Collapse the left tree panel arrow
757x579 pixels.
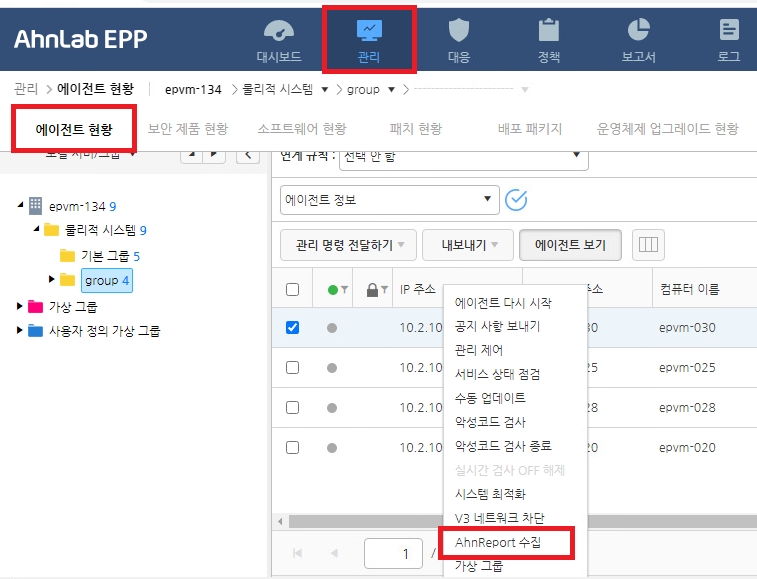(248, 155)
